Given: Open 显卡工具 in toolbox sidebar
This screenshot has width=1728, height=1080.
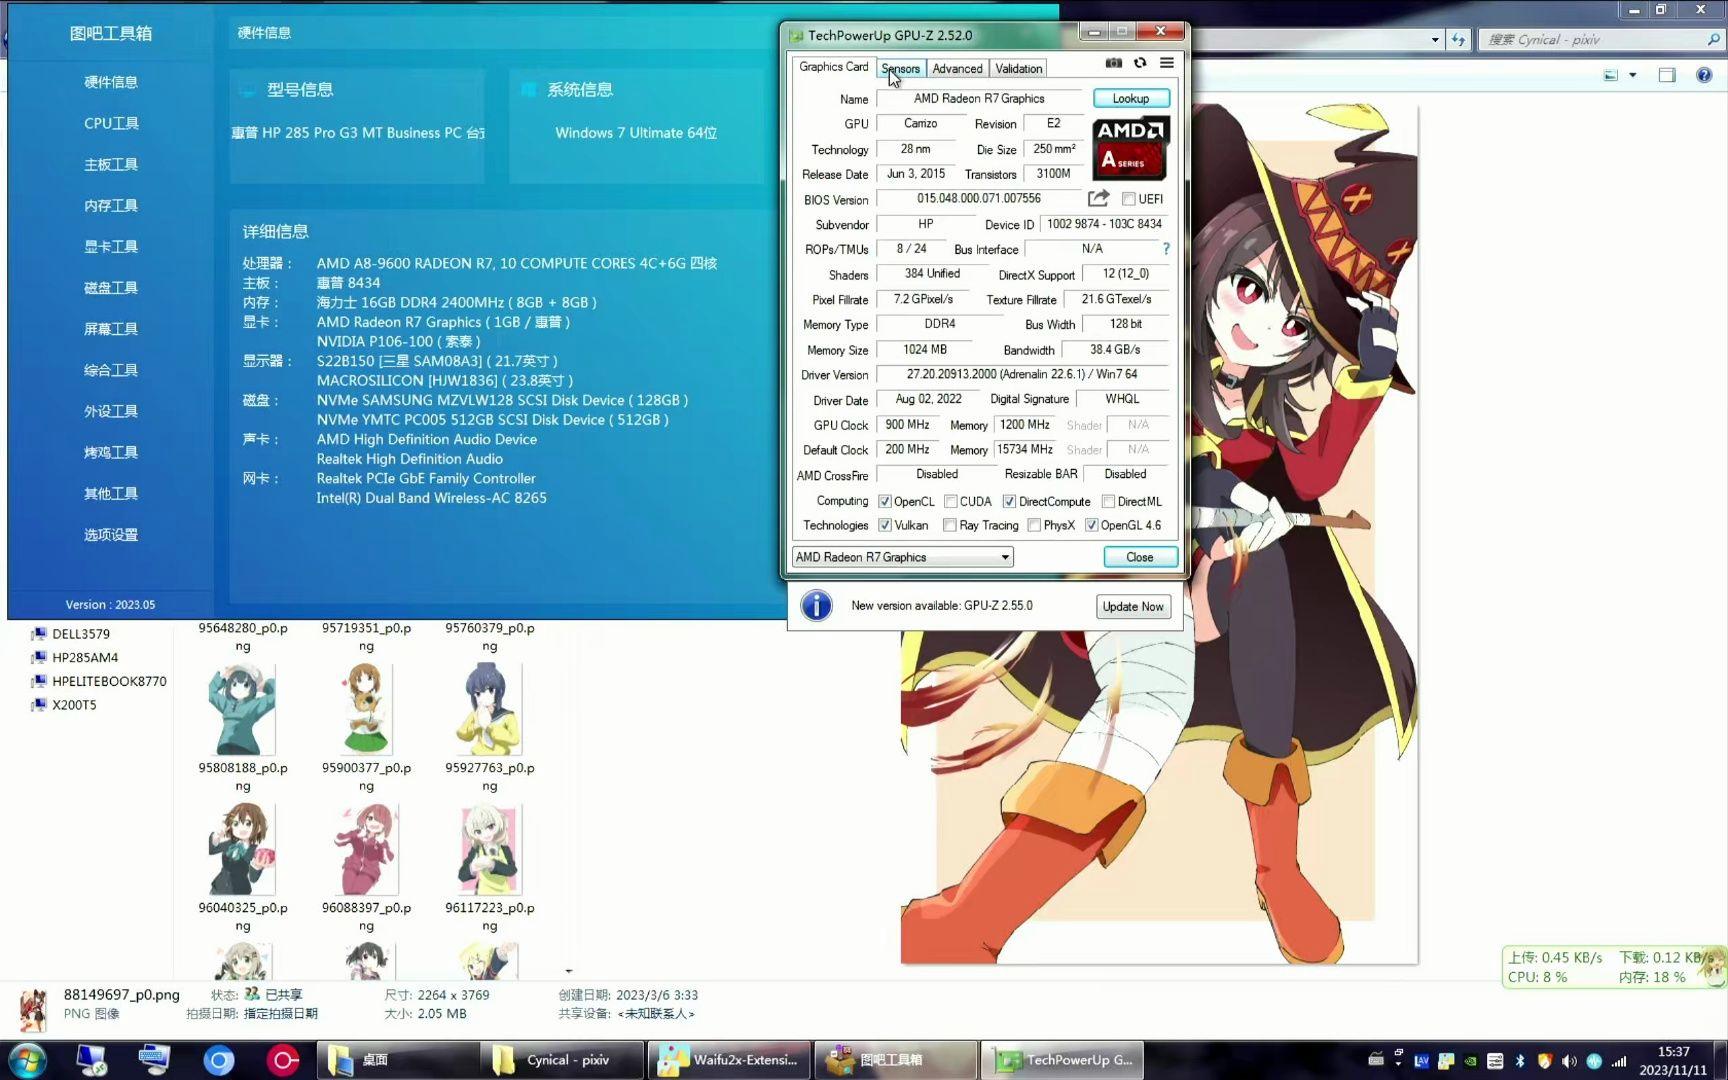Looking at the screenshot, I should [x=111, y=246].
